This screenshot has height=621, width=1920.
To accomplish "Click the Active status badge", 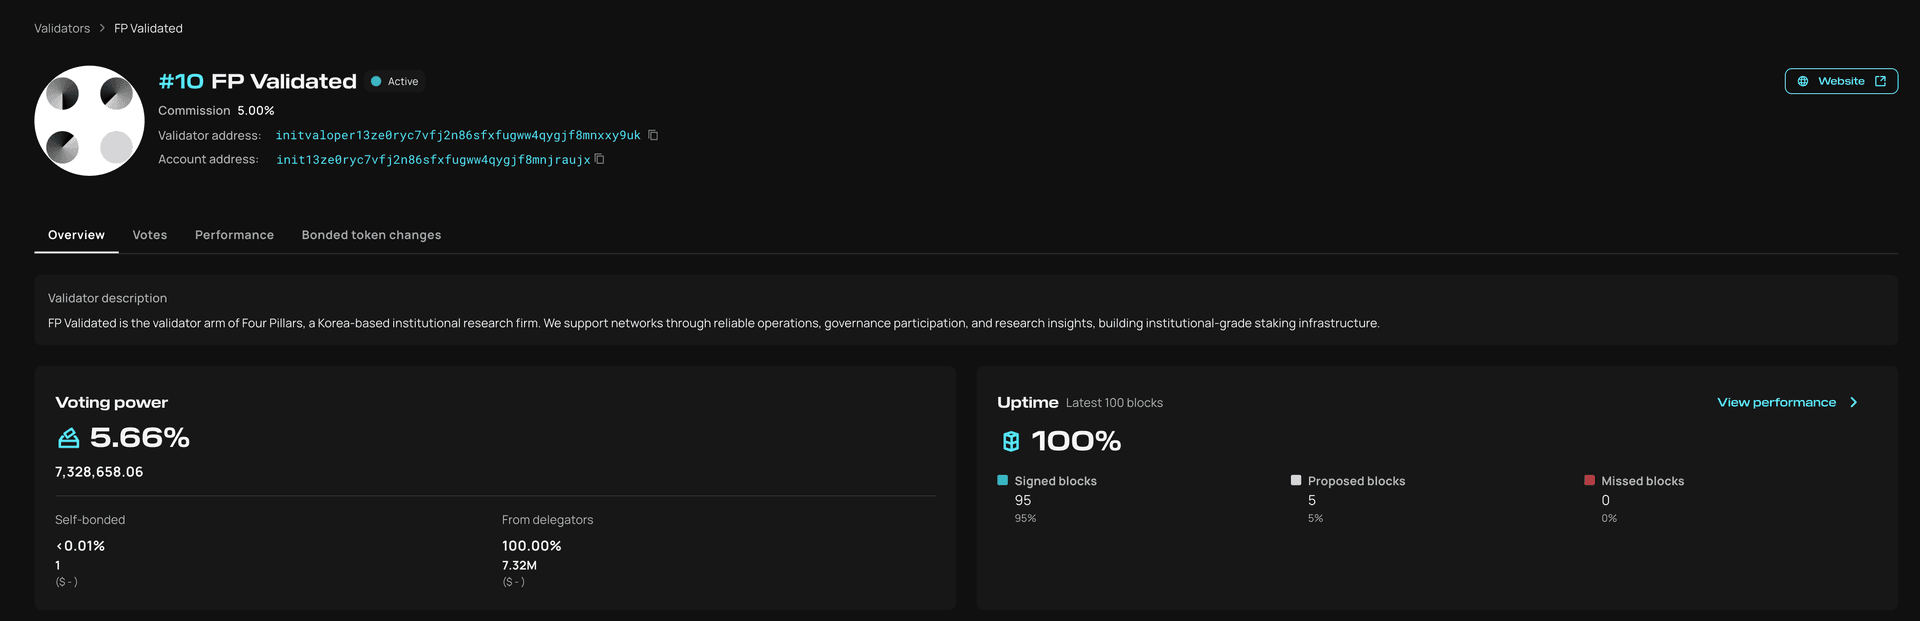I will 396,81.
